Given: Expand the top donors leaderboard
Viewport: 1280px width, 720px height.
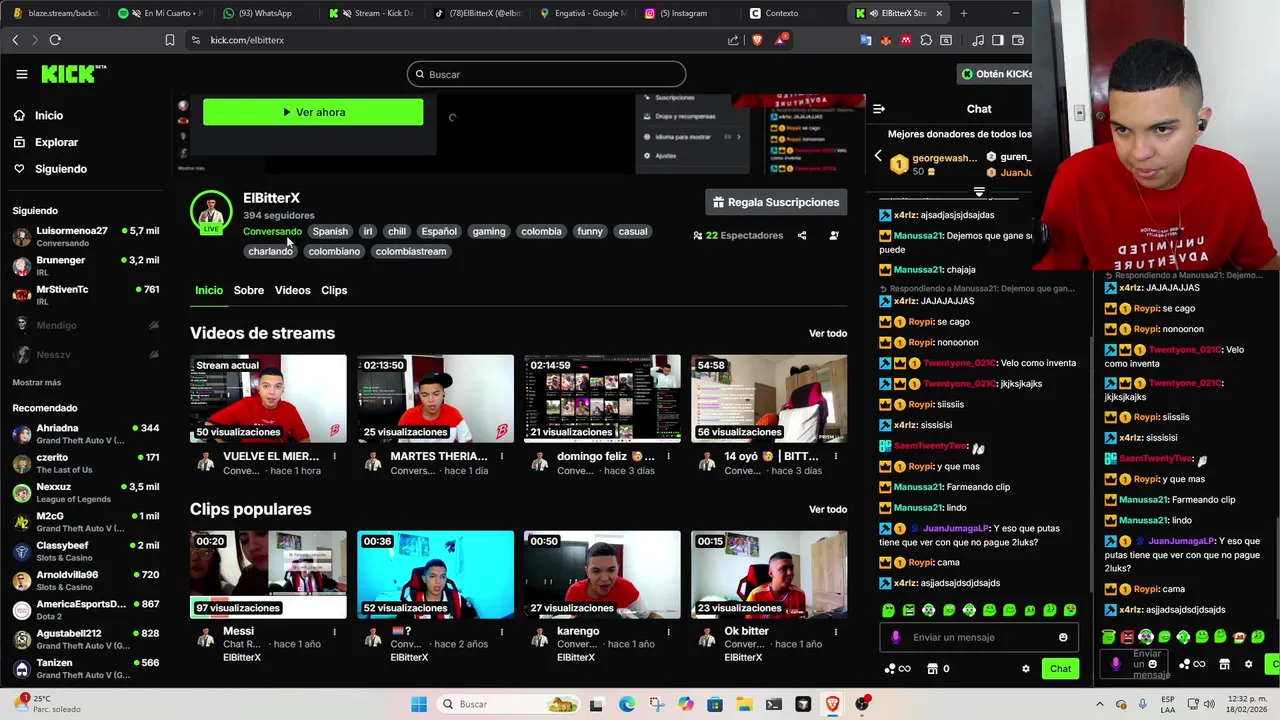Looking at the screenshot, I should [x=979, y=191].
